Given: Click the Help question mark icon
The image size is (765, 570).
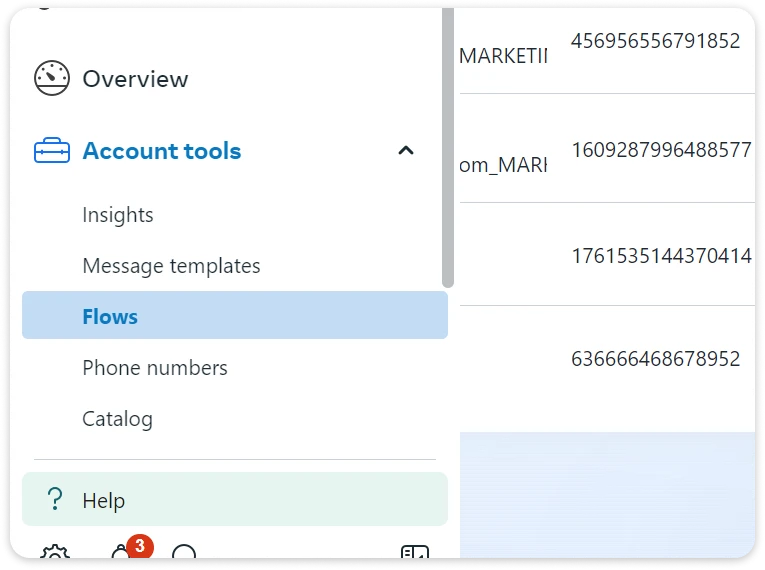Looking at the screenshot, I should 56,500.
